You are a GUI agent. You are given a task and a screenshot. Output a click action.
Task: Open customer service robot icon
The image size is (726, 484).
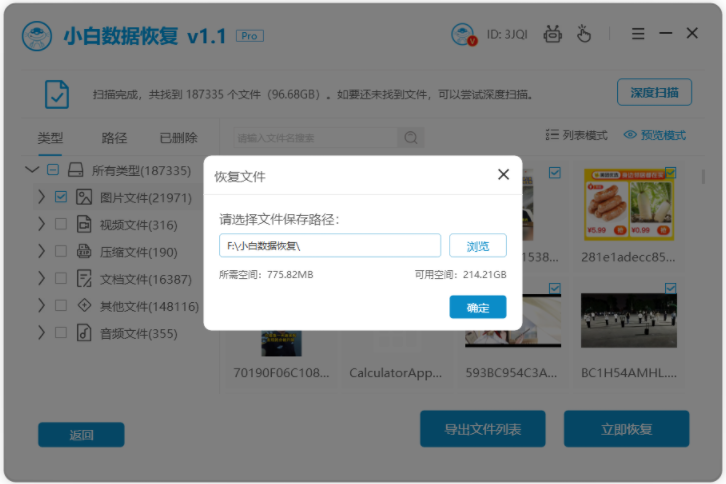pyautogui.click(x=552, y=34)
